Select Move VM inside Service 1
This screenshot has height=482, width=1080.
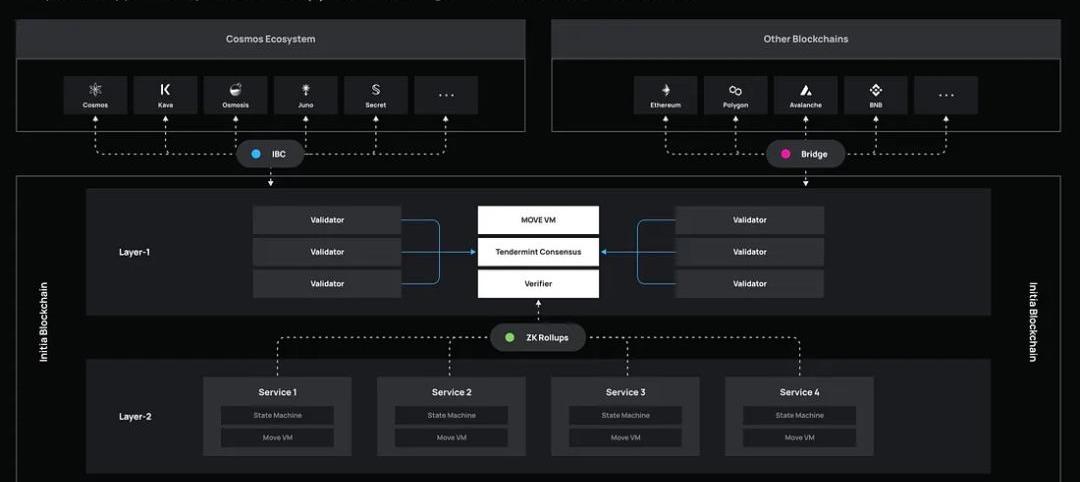[x=278, y=438]
